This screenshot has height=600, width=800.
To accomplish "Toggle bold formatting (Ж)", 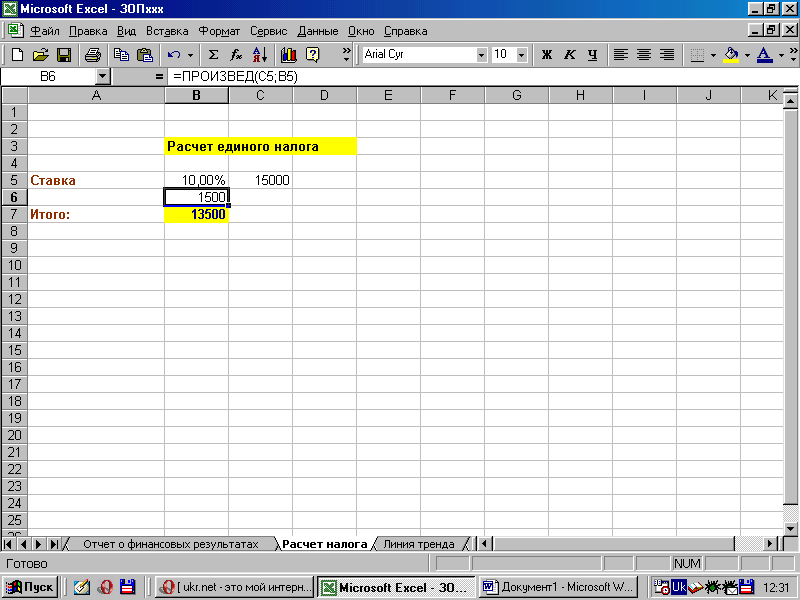I will [546, 55].
